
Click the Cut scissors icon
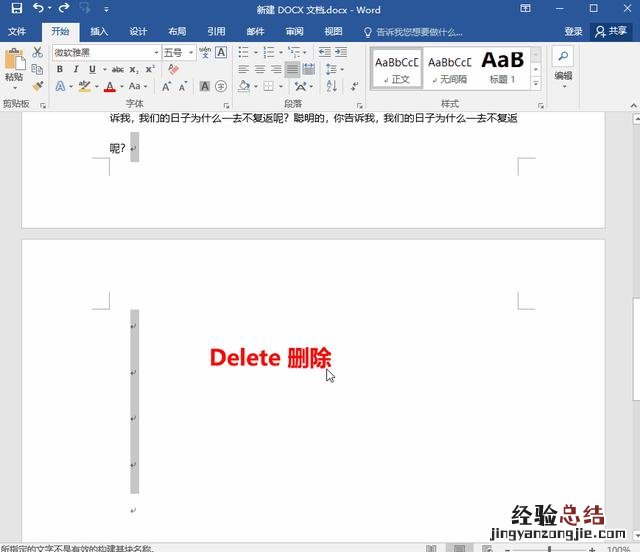[x=38, y=52]
